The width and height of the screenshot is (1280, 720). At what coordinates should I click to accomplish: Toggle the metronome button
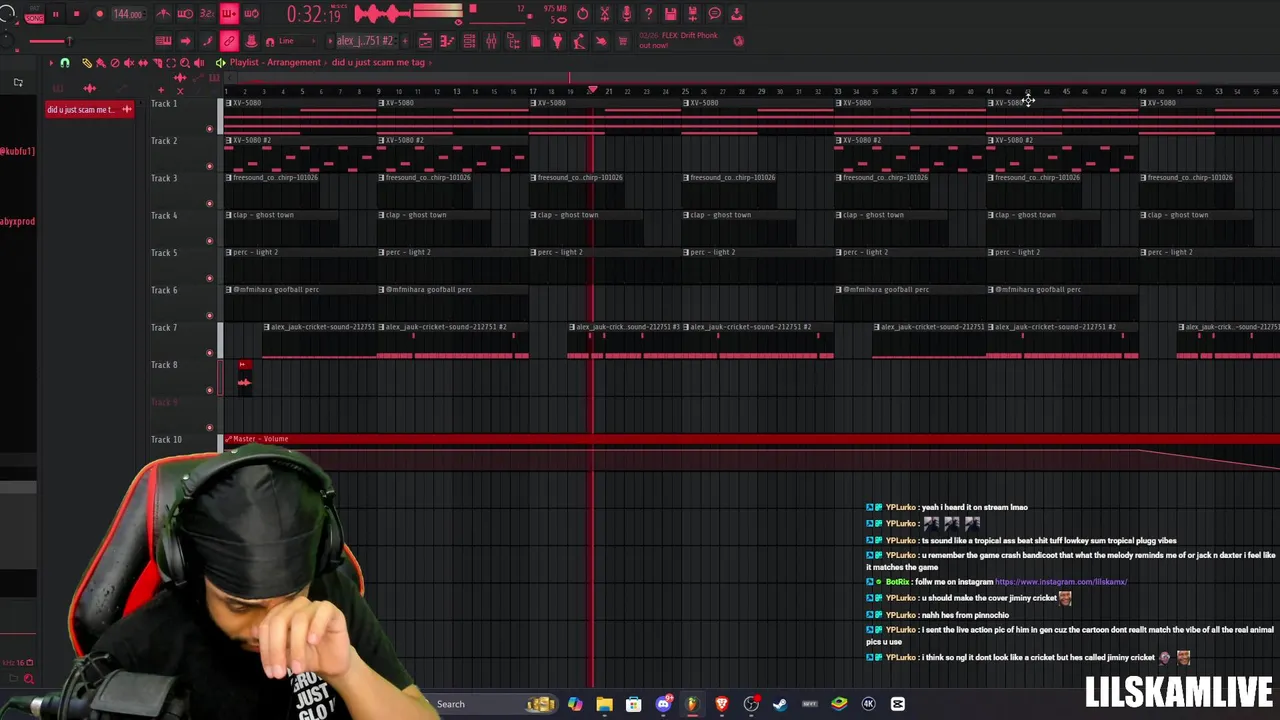(x=163, y=14)
